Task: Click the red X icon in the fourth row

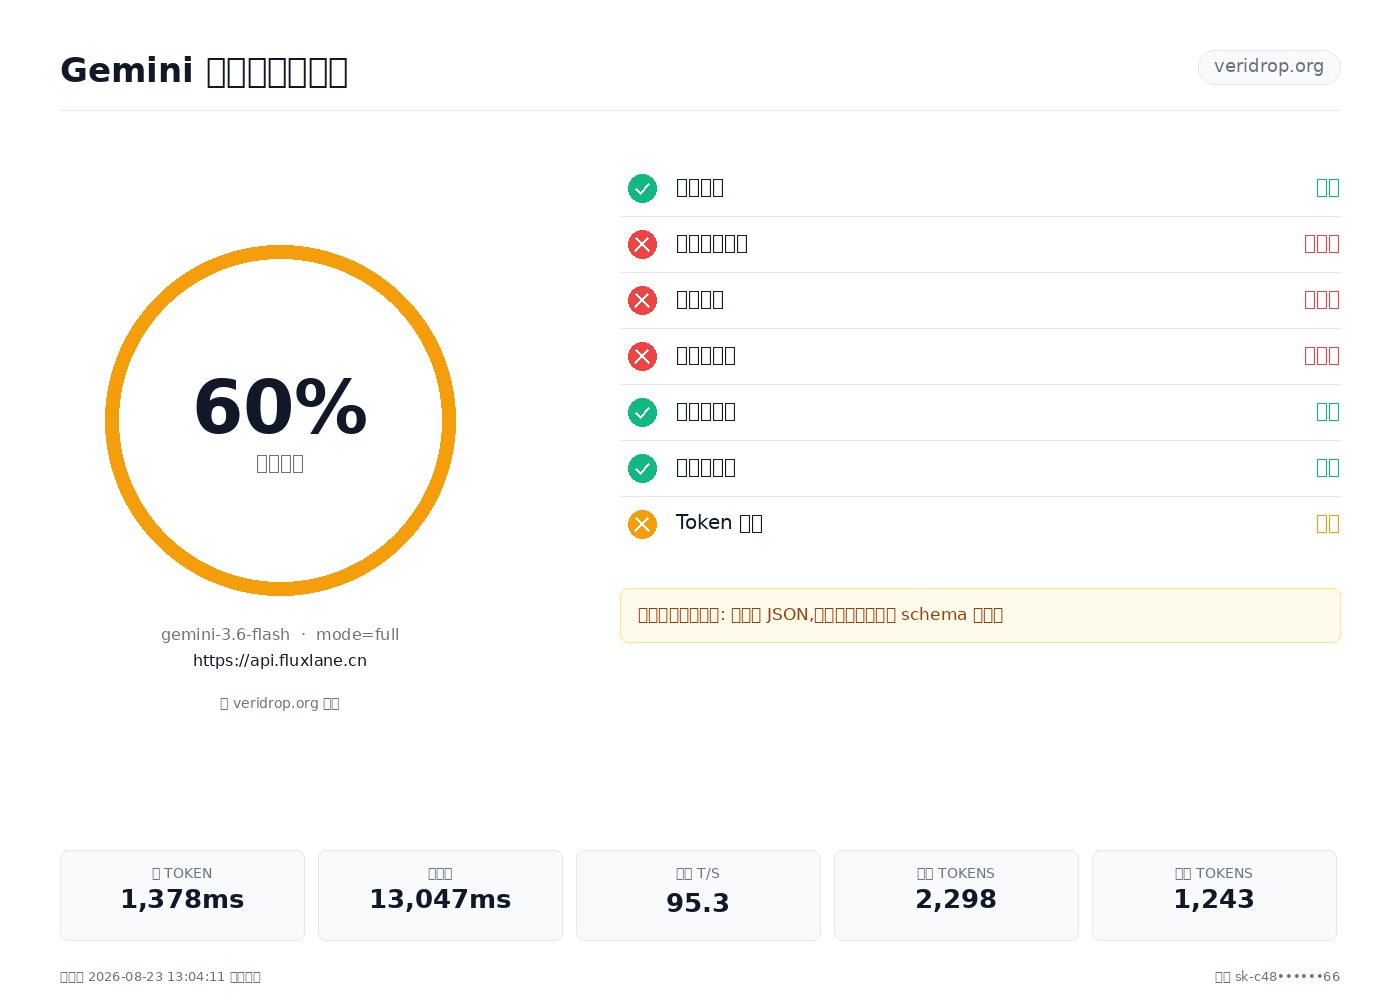Action: click(642, 356)
